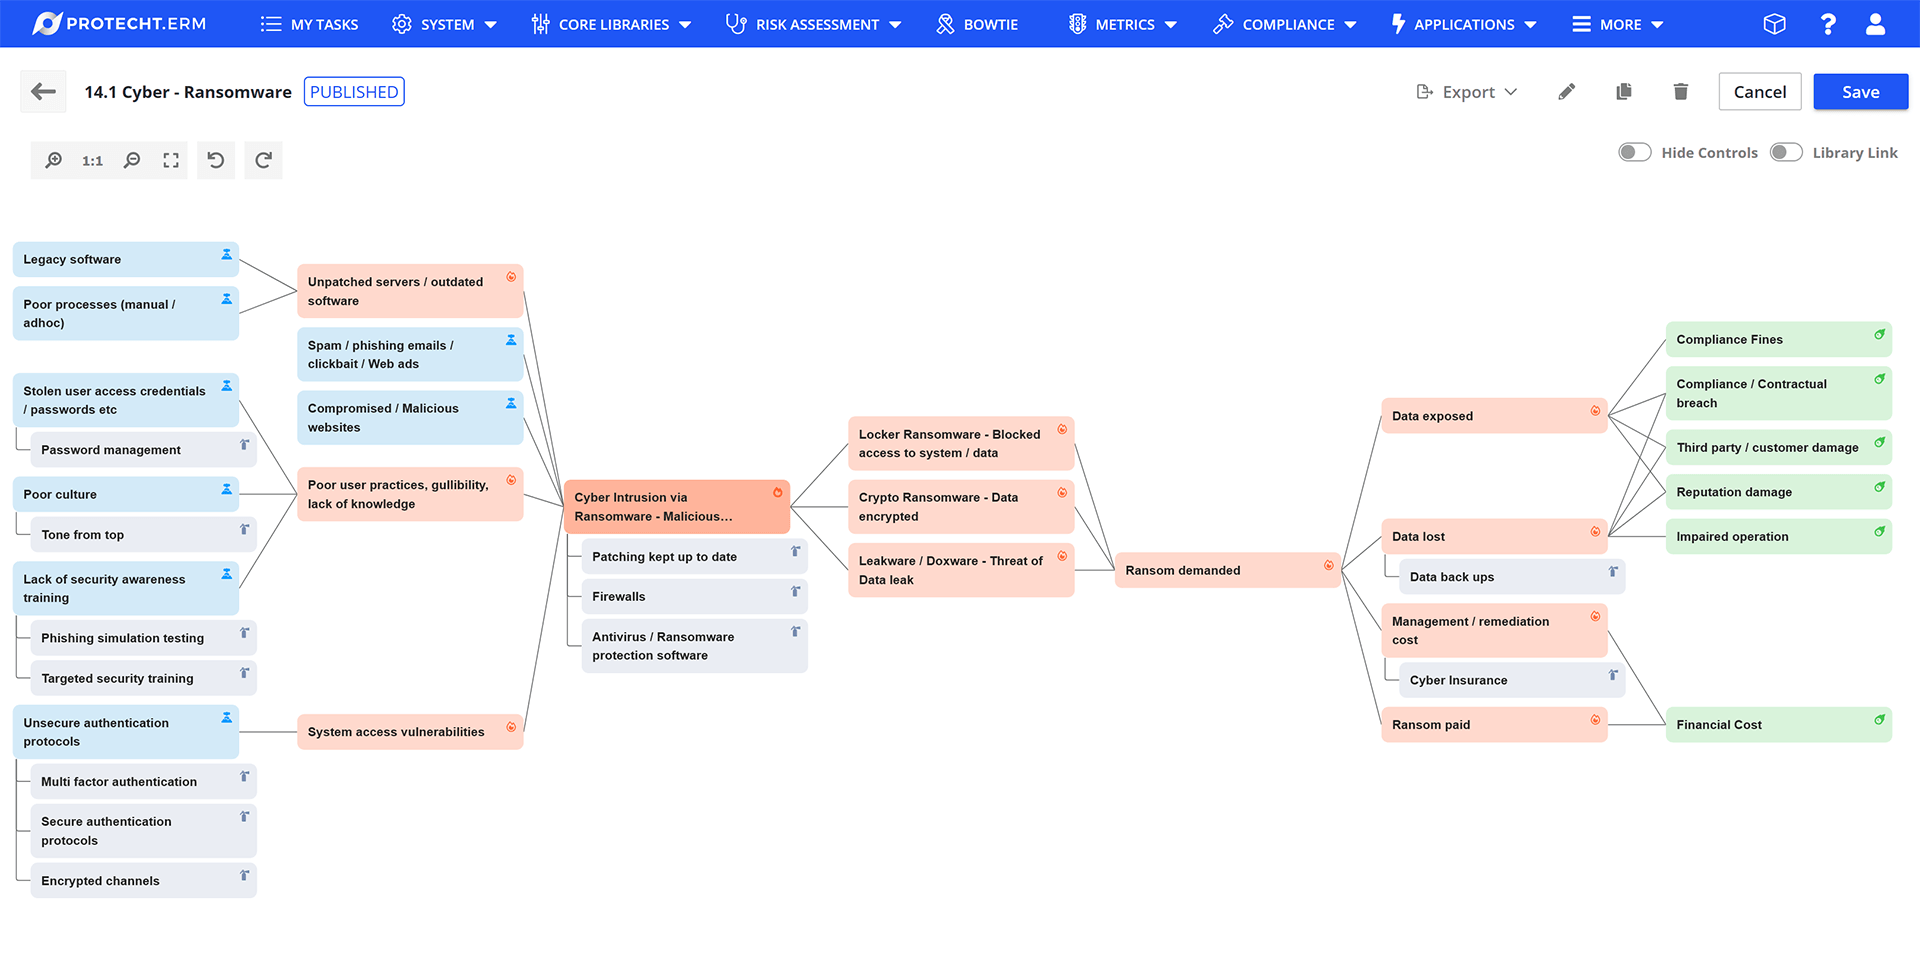This screenshot has height=973, width=1920.
Task: Click the pencil edit icon
Action: (1567, 92)
